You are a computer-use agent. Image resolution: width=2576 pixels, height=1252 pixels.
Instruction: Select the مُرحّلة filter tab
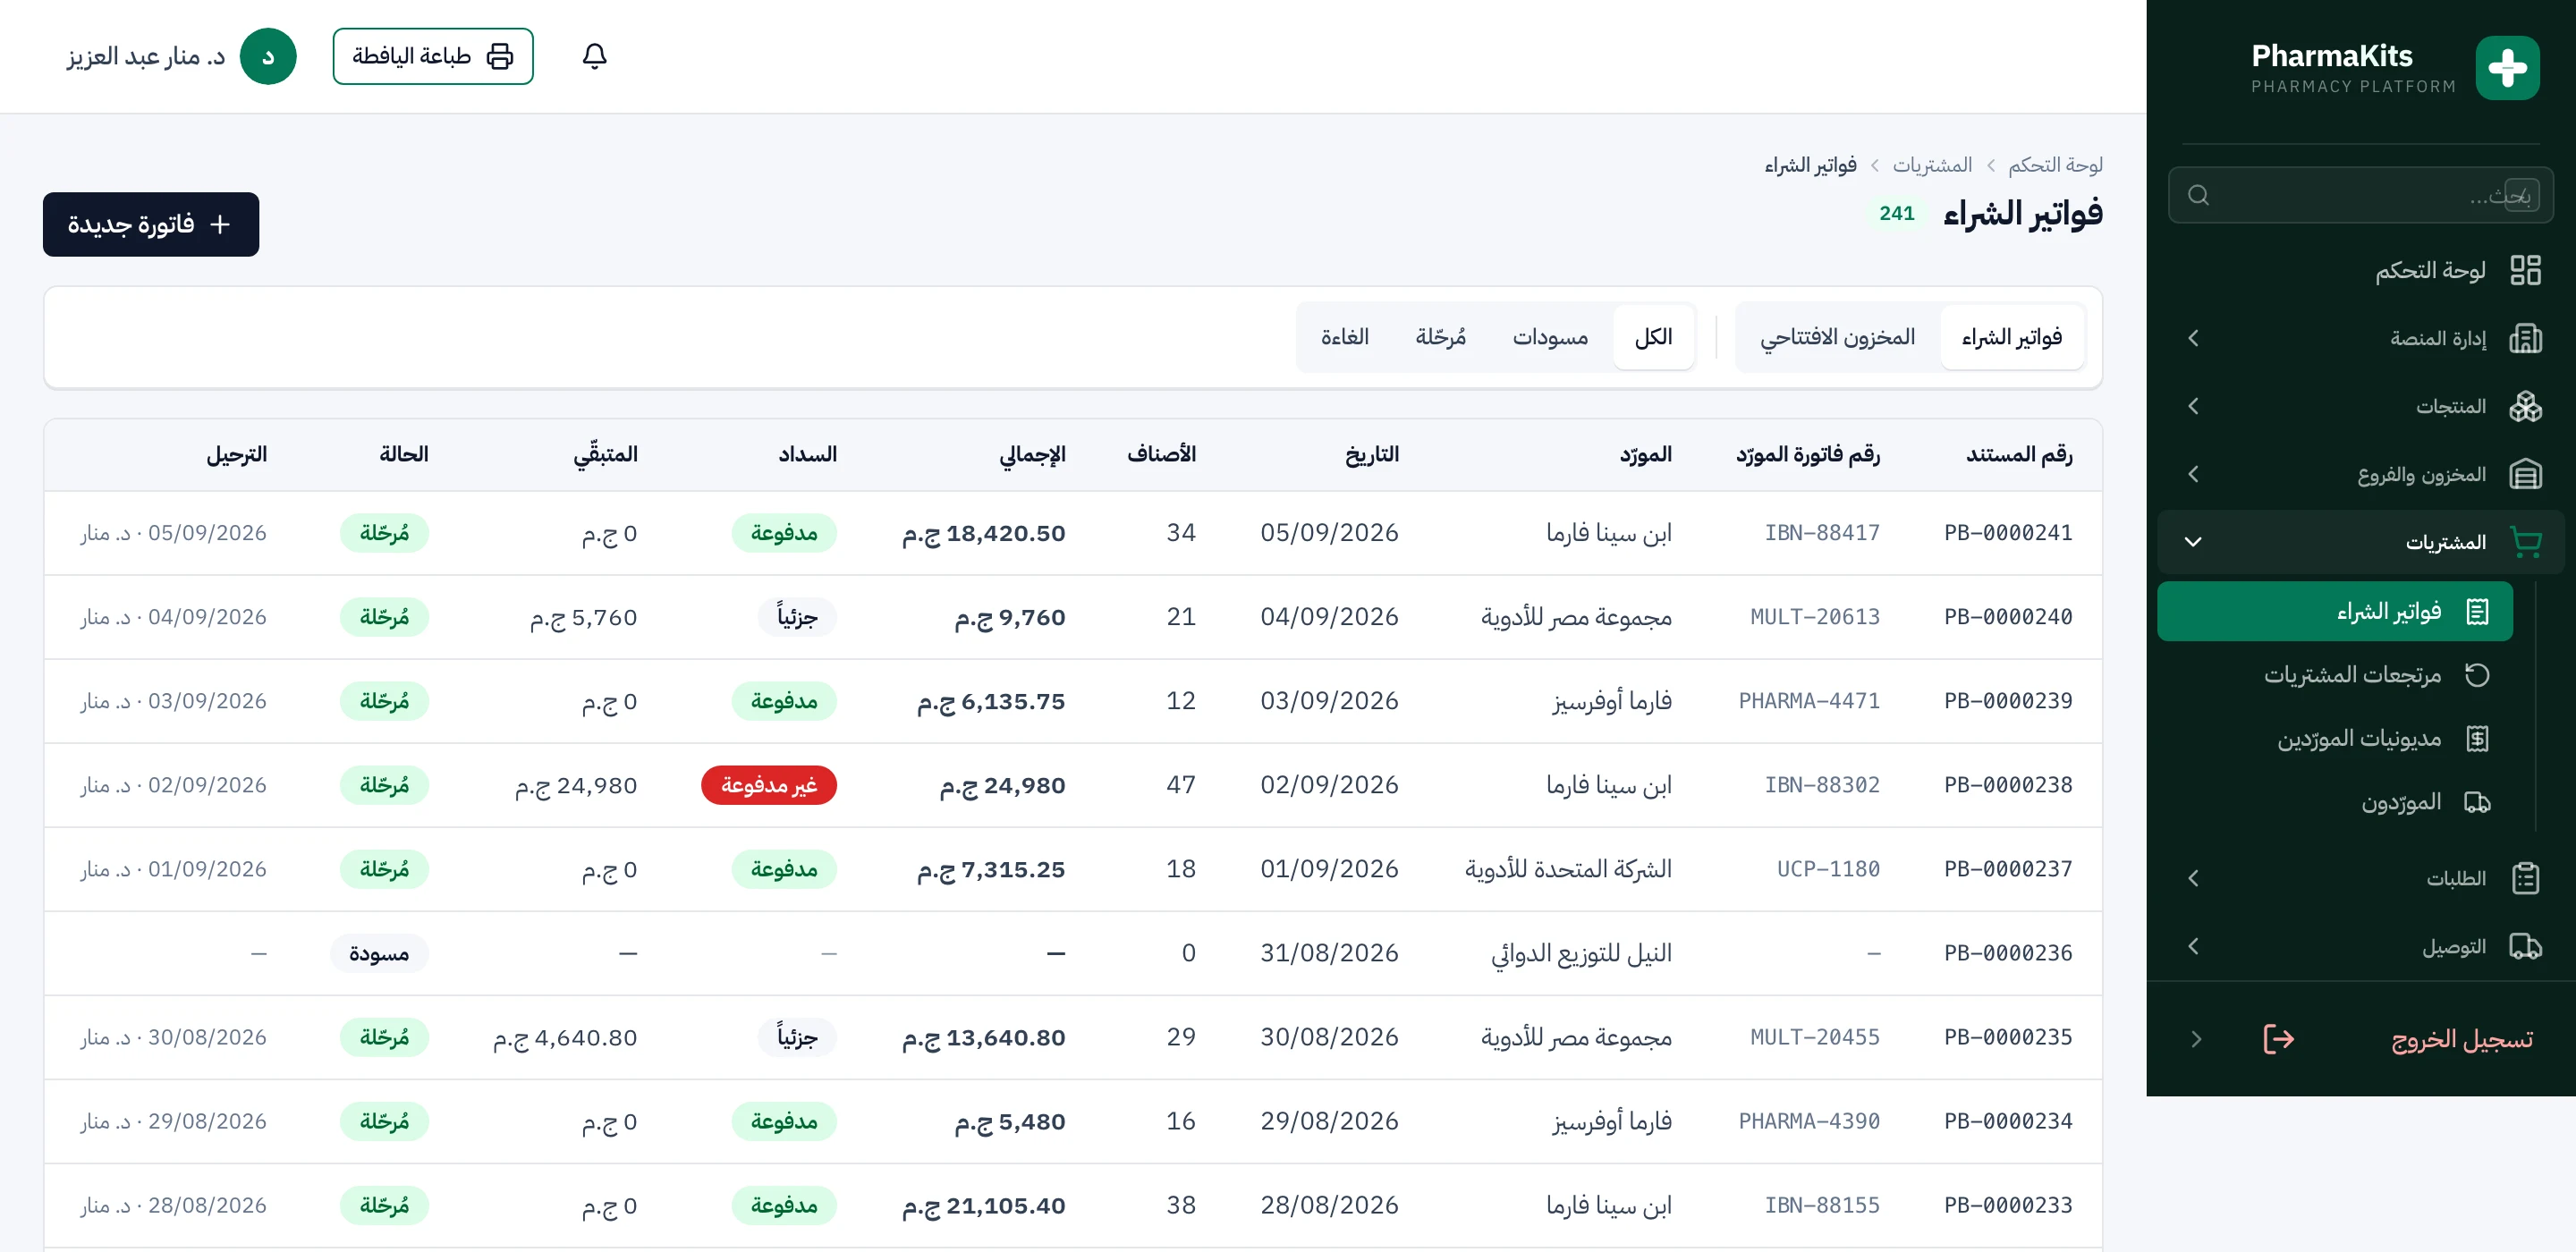click(x=1440, y=337)
